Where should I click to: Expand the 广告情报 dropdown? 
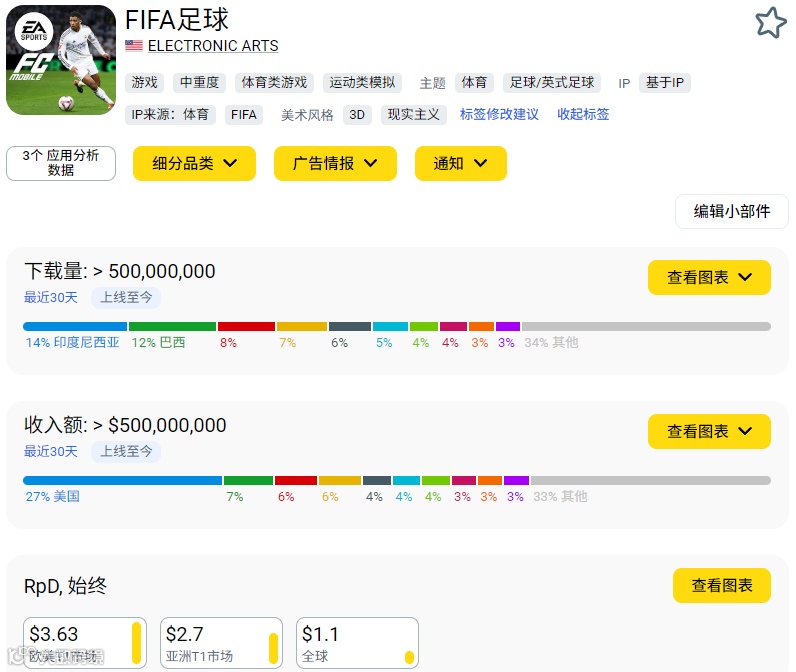(x=335, y=163)
